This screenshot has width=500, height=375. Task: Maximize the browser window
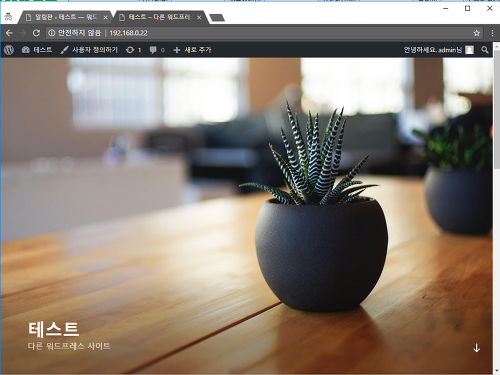point(467,8)
